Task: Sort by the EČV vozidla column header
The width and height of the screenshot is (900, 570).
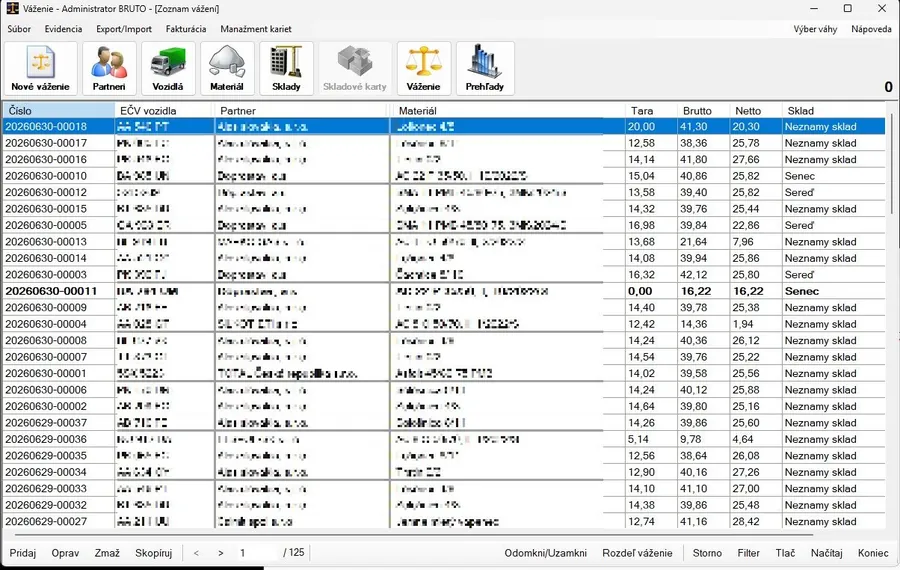Action: 165,110
